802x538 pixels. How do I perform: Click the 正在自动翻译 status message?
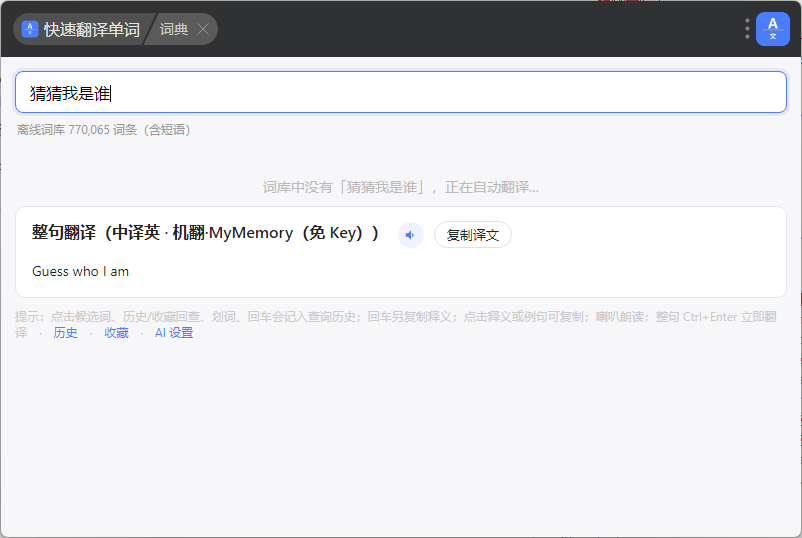click(x=400, y=188)
